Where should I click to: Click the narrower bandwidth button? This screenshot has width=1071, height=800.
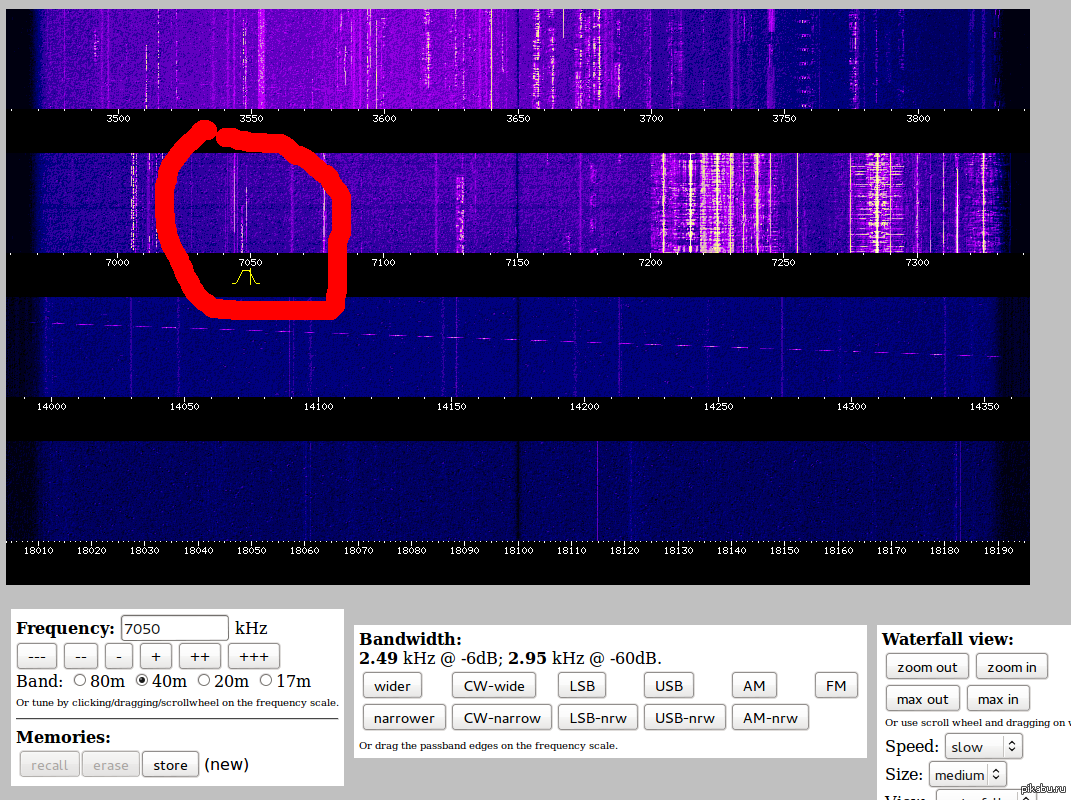coord(404,717)
